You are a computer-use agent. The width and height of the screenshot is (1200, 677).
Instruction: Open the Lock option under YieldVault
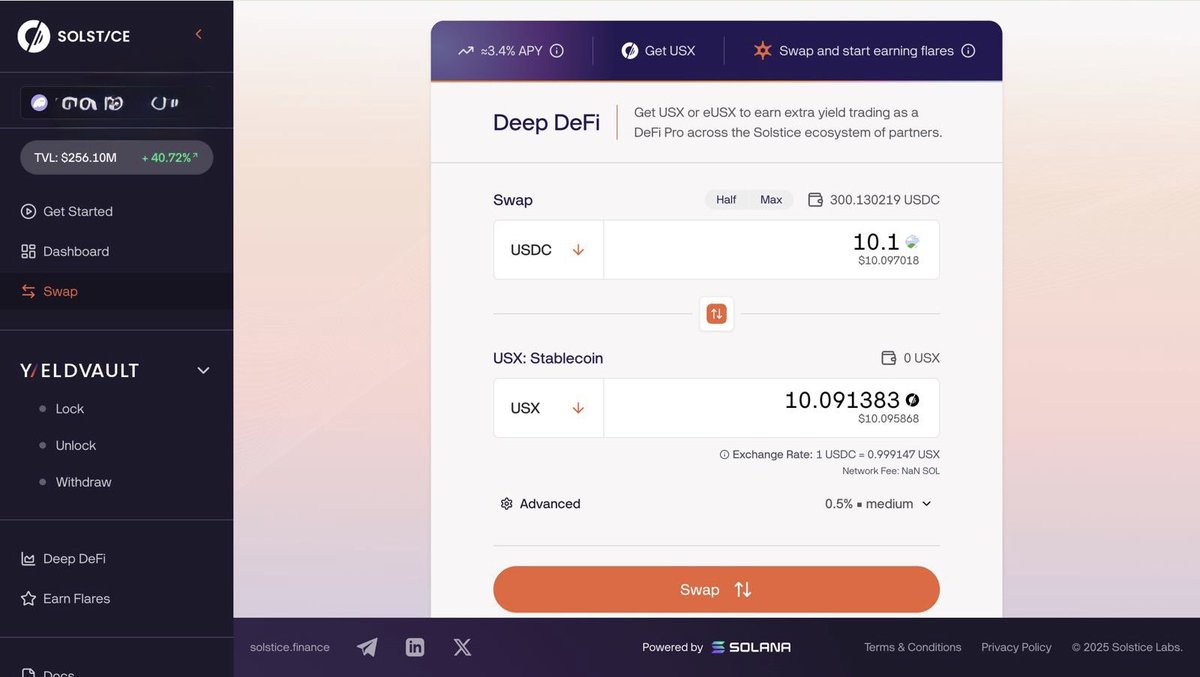[70, 409]
